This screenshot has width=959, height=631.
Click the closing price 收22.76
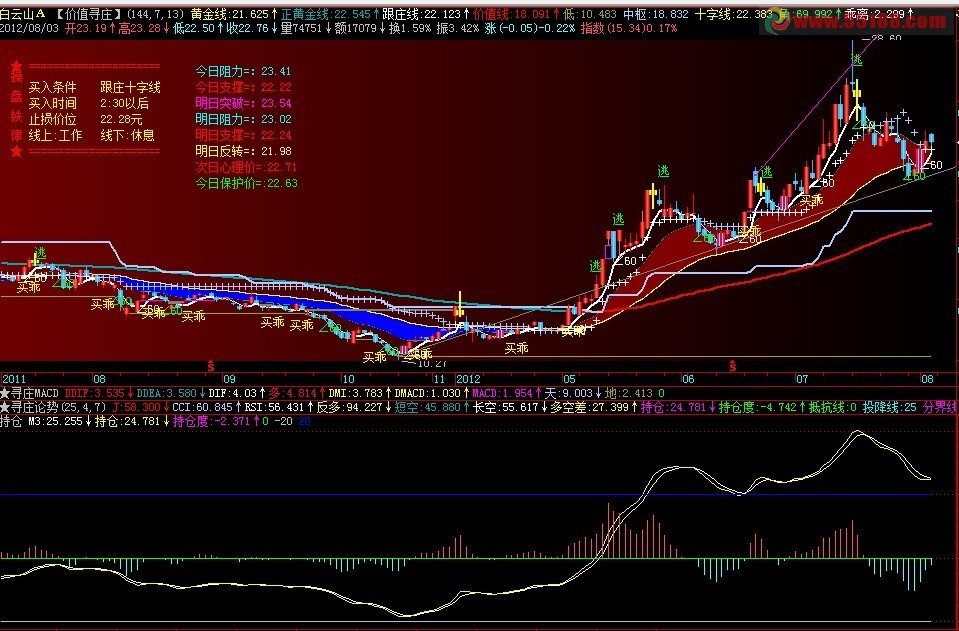pos(246,28)
